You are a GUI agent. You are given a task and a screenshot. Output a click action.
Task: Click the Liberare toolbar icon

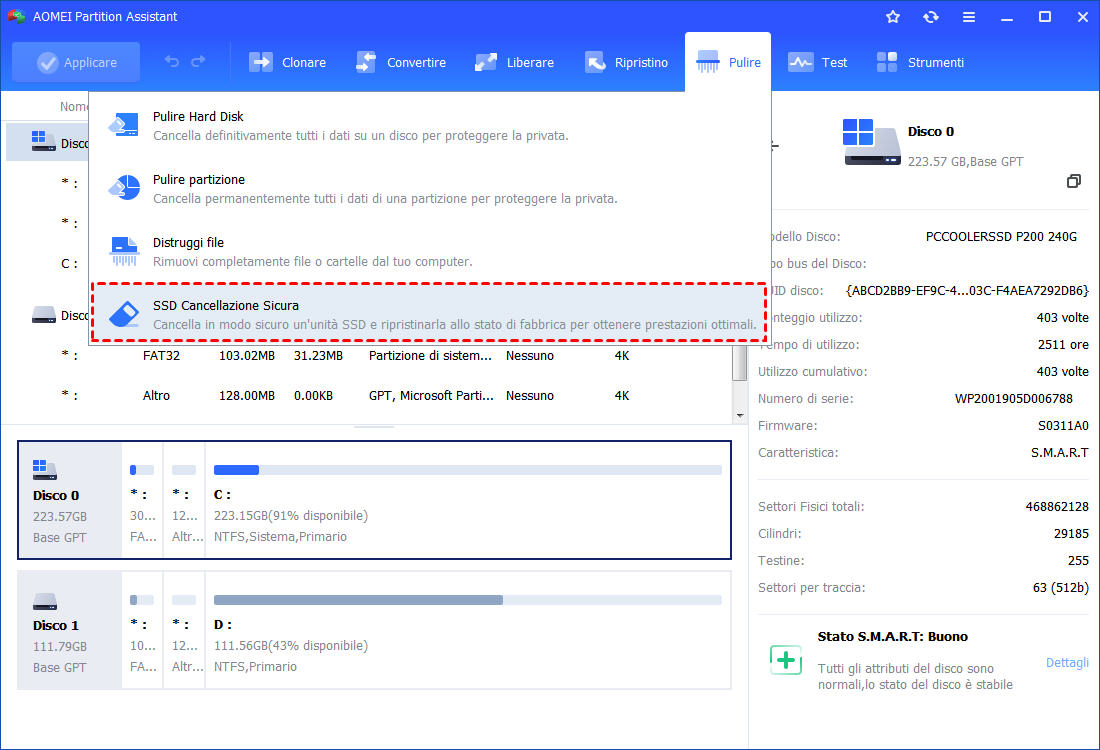point(485,62)
